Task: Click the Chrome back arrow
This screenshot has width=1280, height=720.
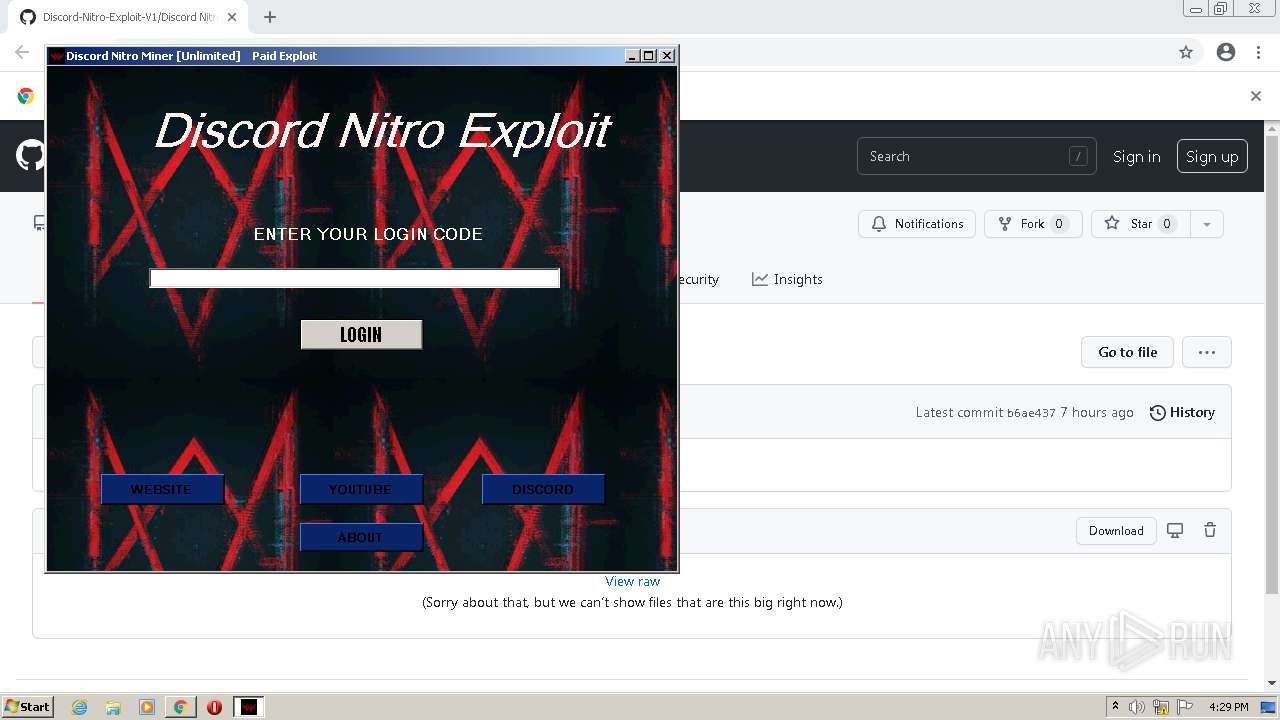Action: coord(22,52)
